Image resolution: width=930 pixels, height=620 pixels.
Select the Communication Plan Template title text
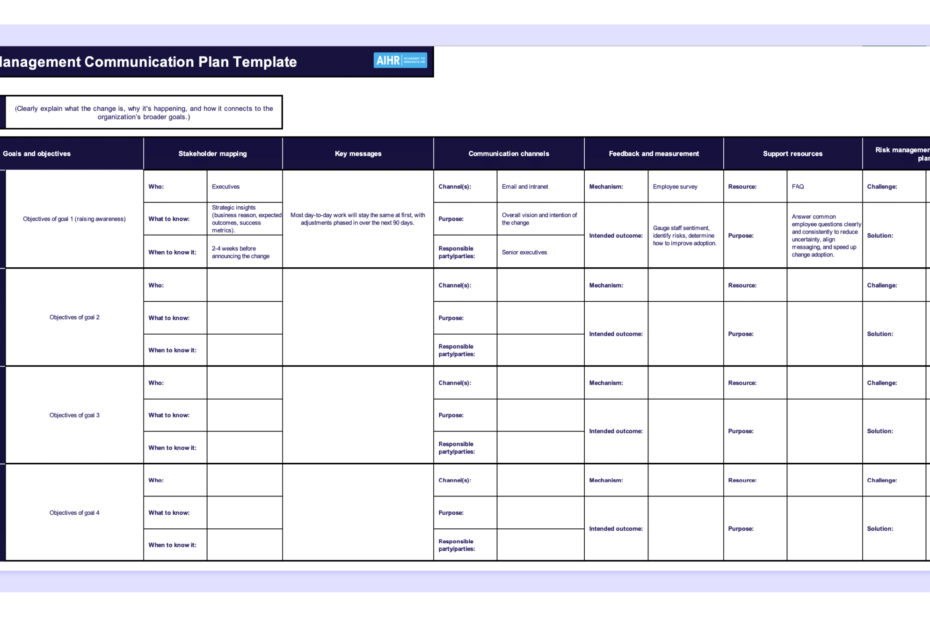click(x=148, y=62)
